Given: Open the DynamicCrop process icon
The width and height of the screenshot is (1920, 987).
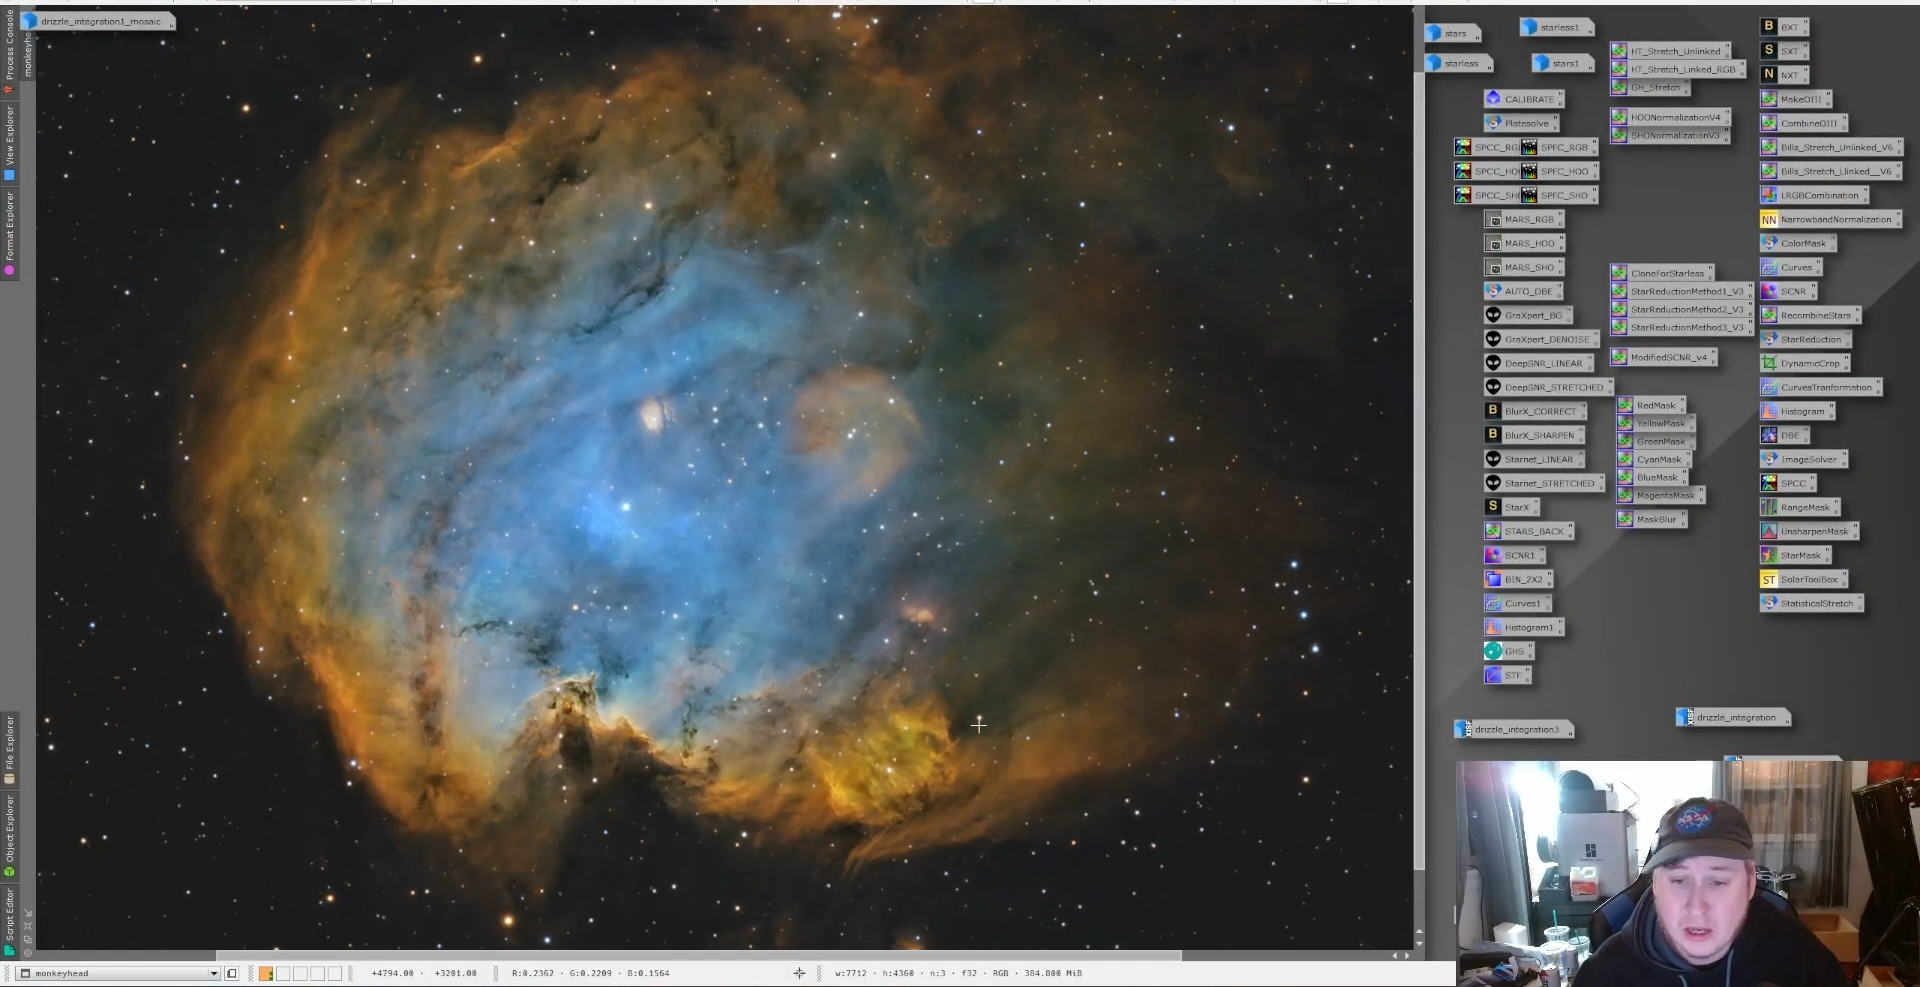Looking at the screenshot, I should coord(1808,364).
